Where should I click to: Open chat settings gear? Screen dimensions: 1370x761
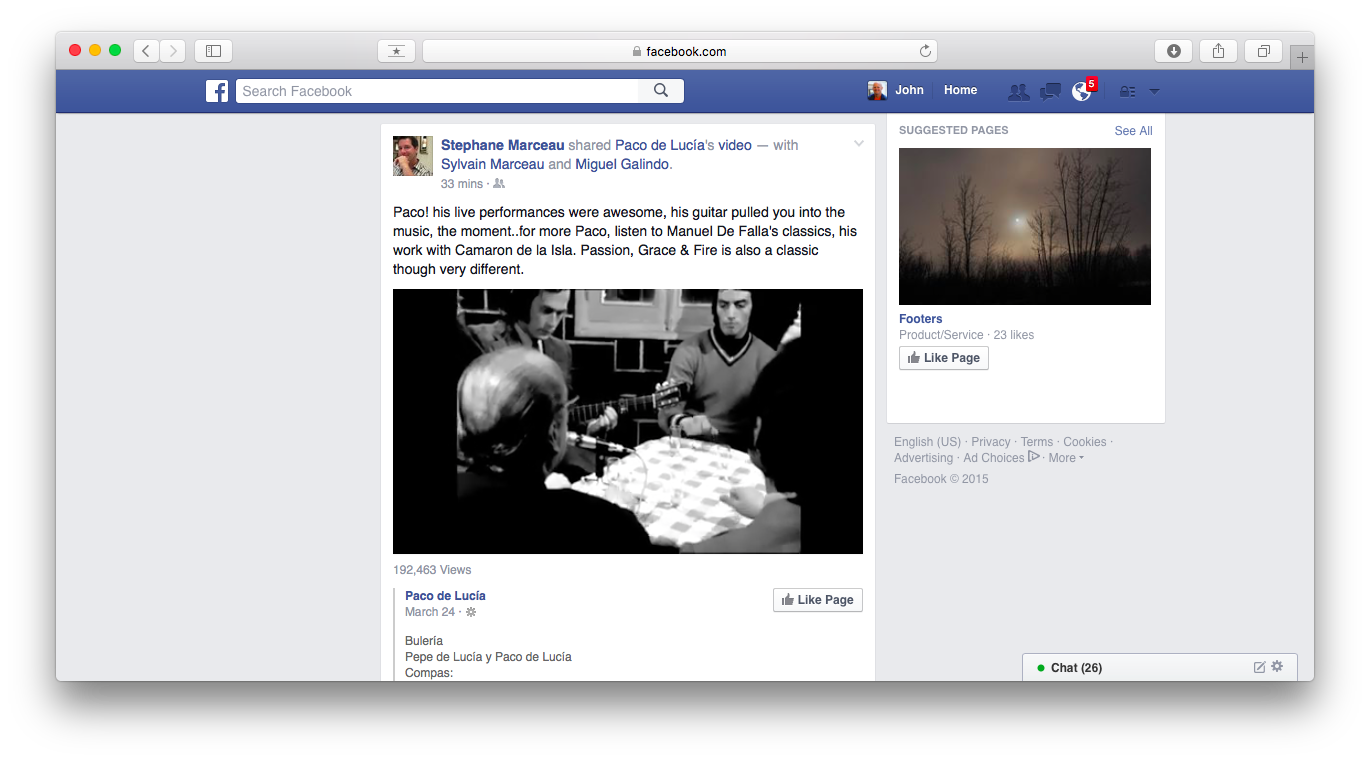coord(1277,666)
